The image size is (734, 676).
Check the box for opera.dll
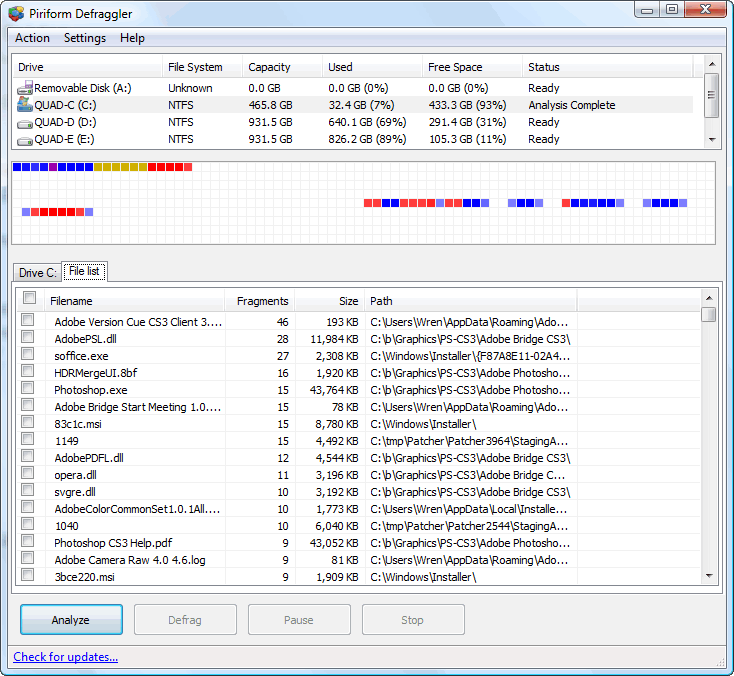click(28, 473)
